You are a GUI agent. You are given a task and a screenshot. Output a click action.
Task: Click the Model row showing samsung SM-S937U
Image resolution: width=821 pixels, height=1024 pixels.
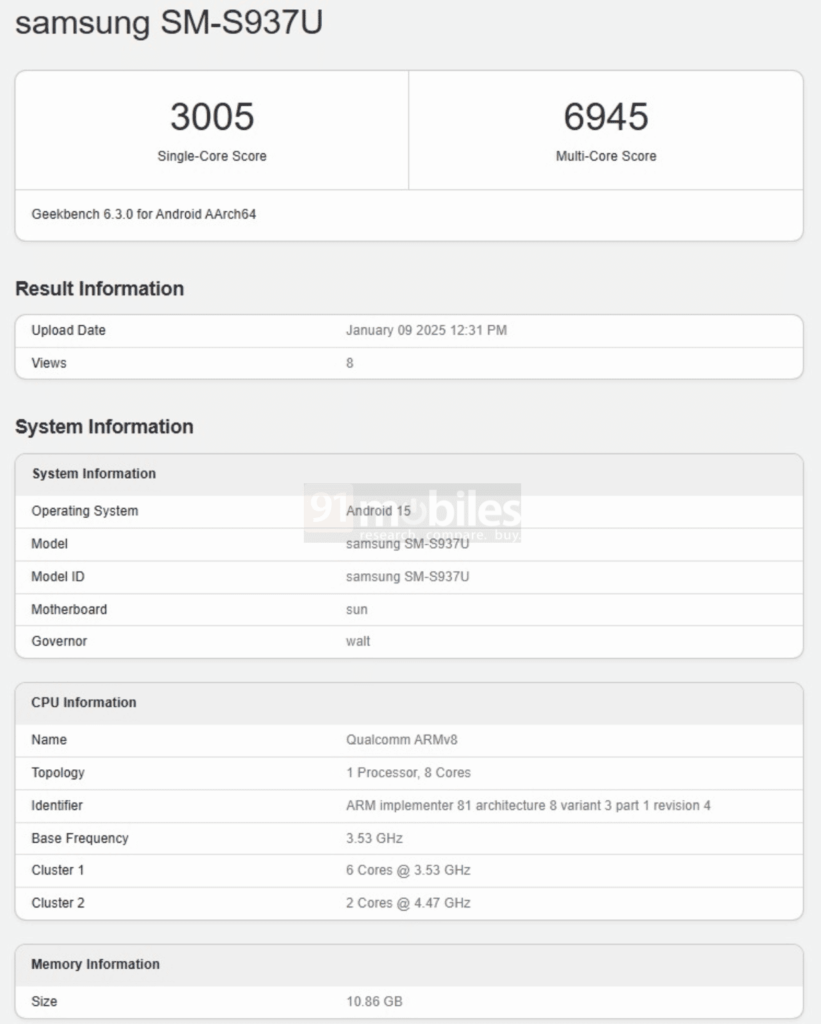(x=408, y=544)
